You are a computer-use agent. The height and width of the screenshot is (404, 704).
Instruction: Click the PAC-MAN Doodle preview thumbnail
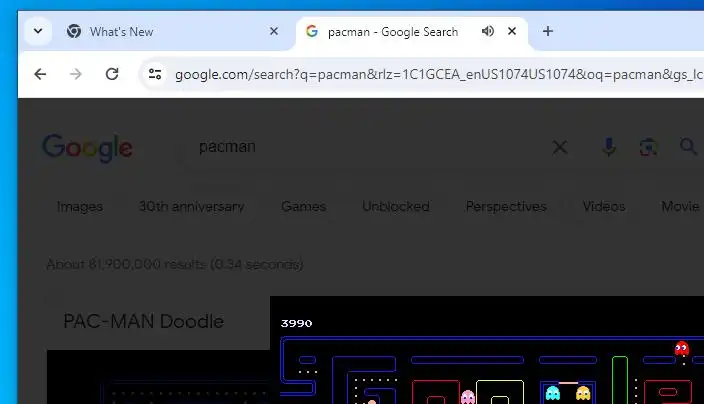click(x=158, y=377)
